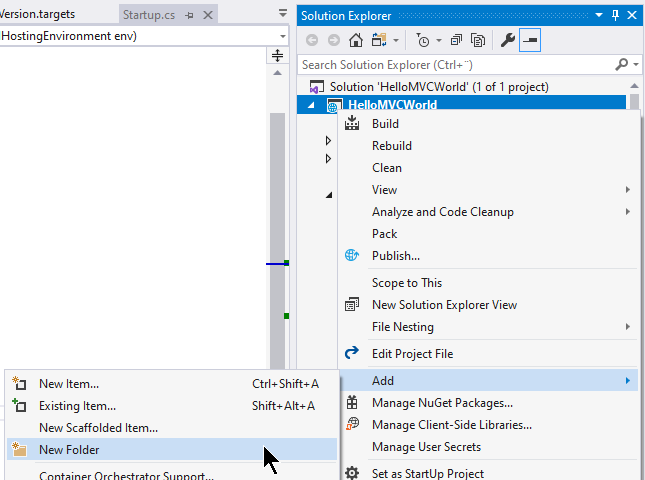Image resolution: width=645 pixels, height=480 pixels.
Task: Open the solutions/folders view dropdown arrow
Action: point(396,40)
